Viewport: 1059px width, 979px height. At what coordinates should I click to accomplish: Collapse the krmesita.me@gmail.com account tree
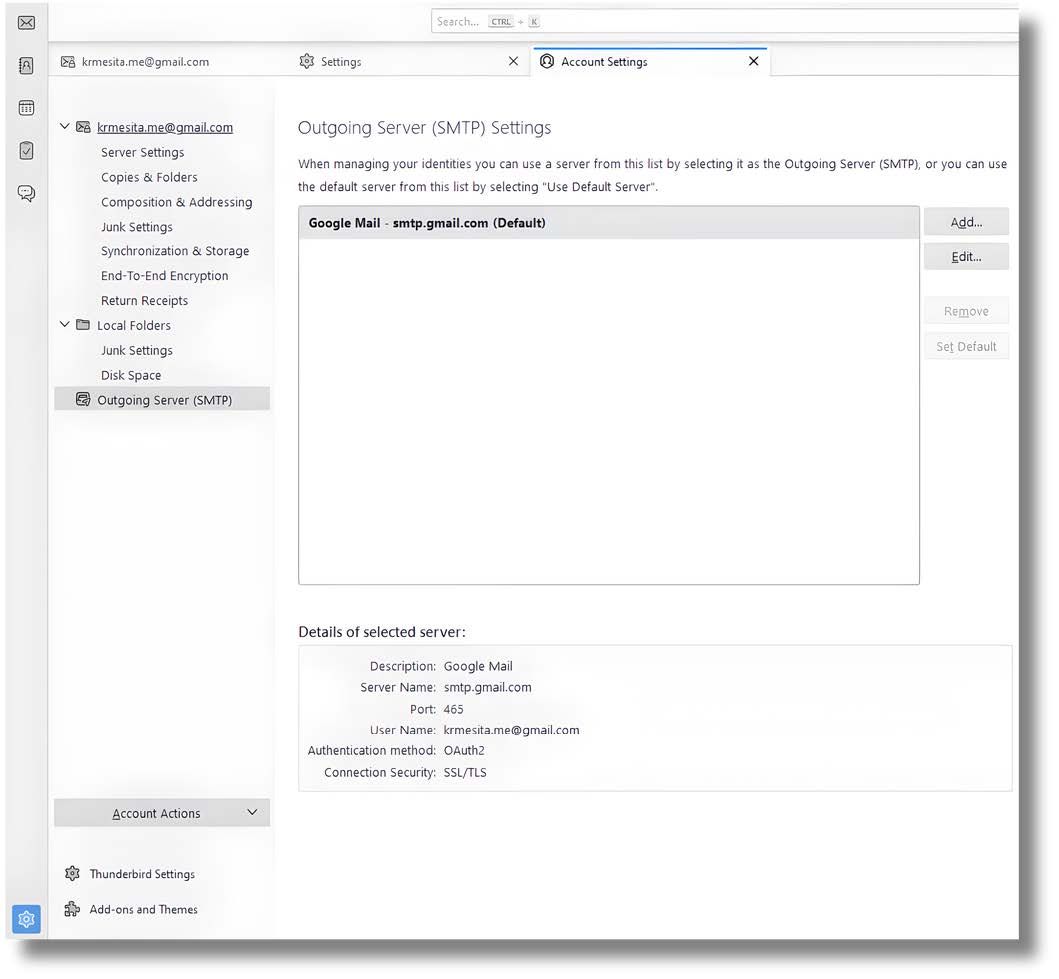[x=64, y=126]
